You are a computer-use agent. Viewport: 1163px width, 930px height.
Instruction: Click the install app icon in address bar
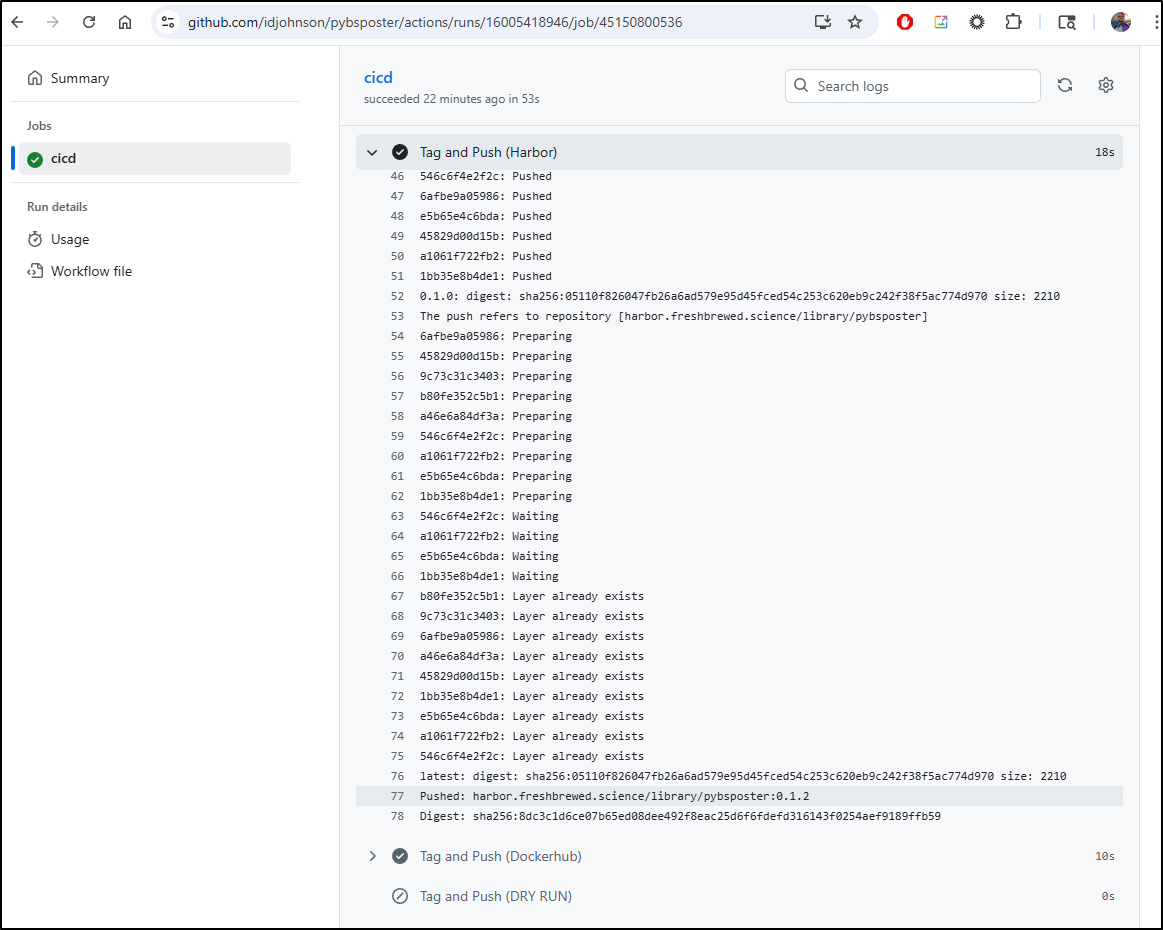(823, 22)
